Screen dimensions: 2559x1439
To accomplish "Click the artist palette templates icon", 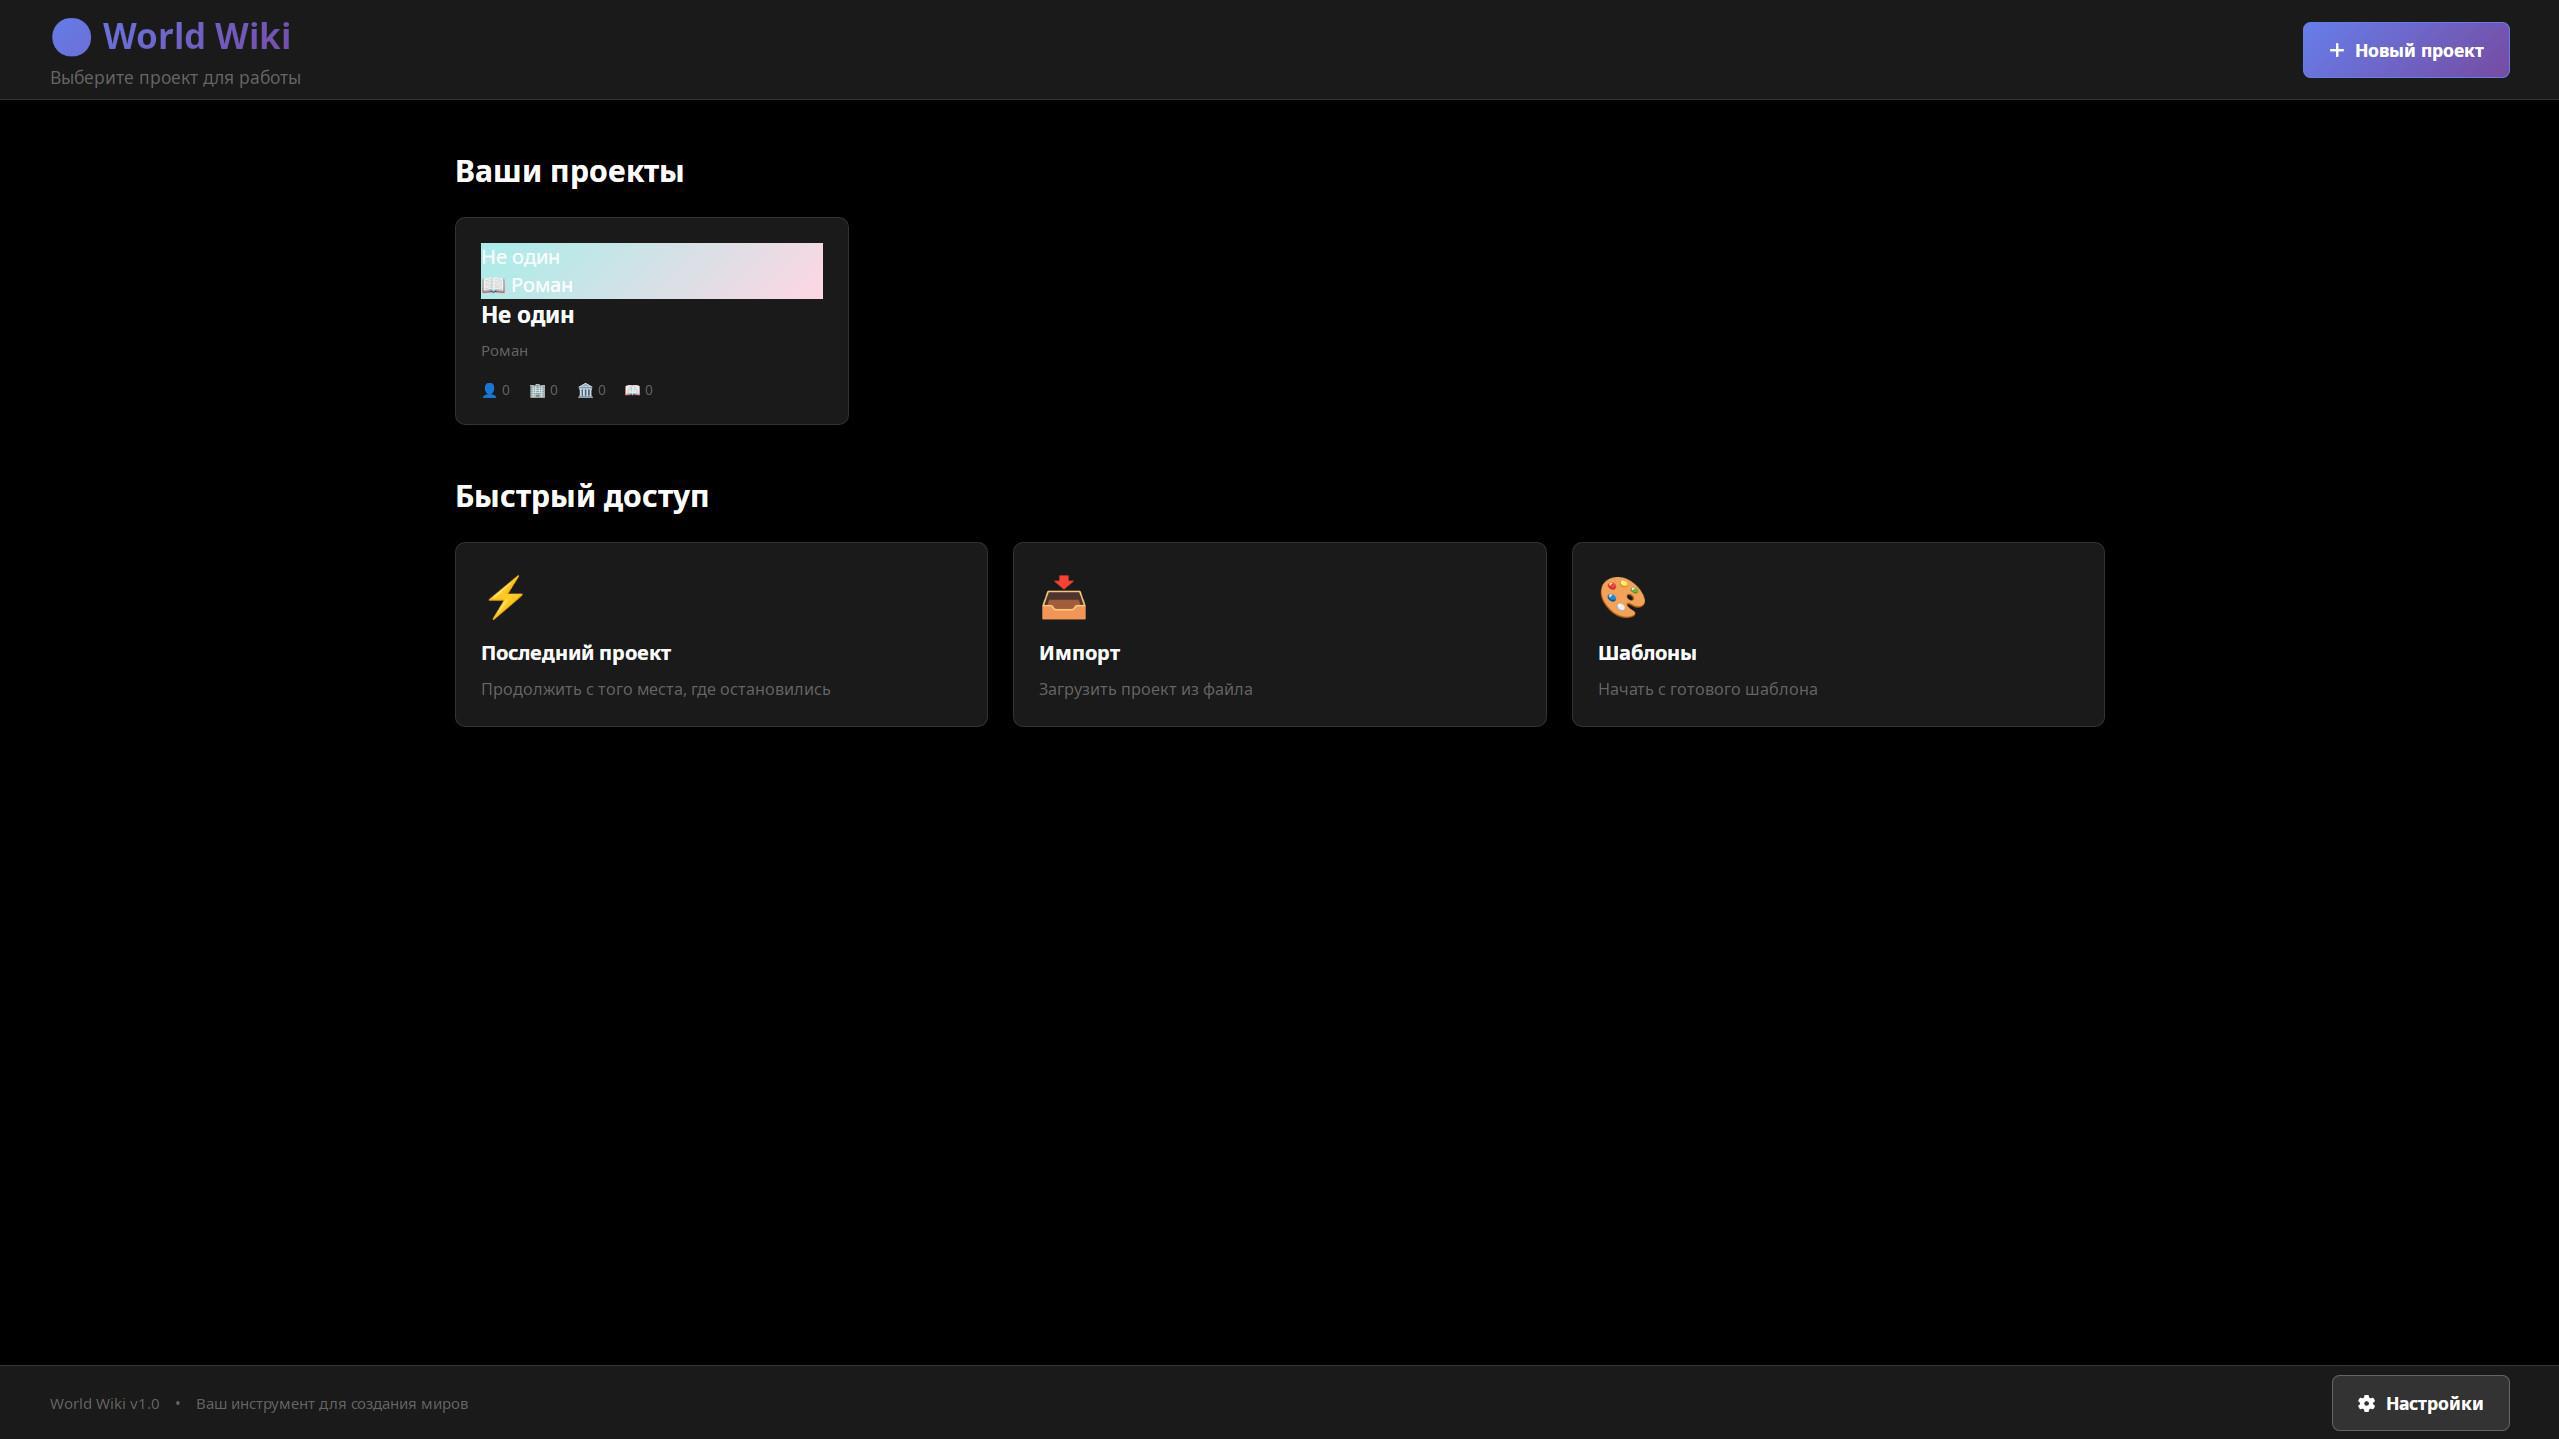I will click(1622, 597).
